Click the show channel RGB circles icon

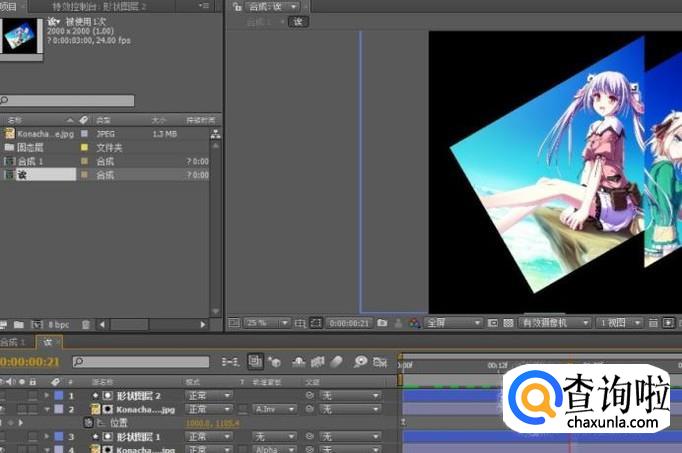click(413, 323)
